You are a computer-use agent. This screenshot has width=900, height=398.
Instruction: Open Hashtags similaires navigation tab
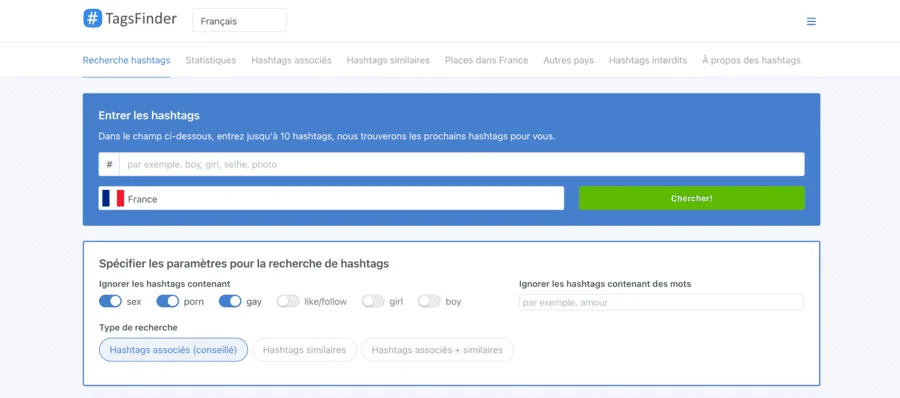(x=388, y=60)
